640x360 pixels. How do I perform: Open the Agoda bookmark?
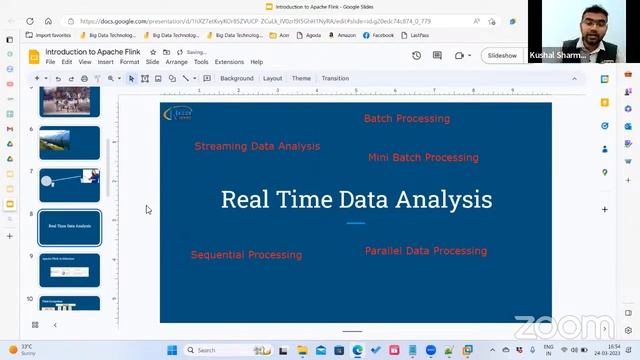pyautogui.click(x=309, y=36)
